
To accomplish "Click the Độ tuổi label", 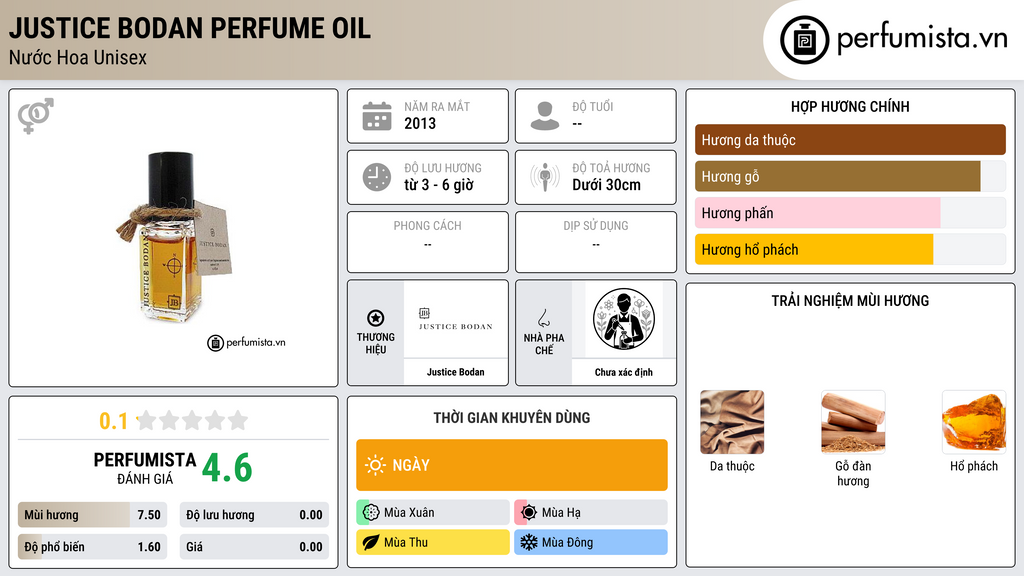I will (x=593, y=106).
